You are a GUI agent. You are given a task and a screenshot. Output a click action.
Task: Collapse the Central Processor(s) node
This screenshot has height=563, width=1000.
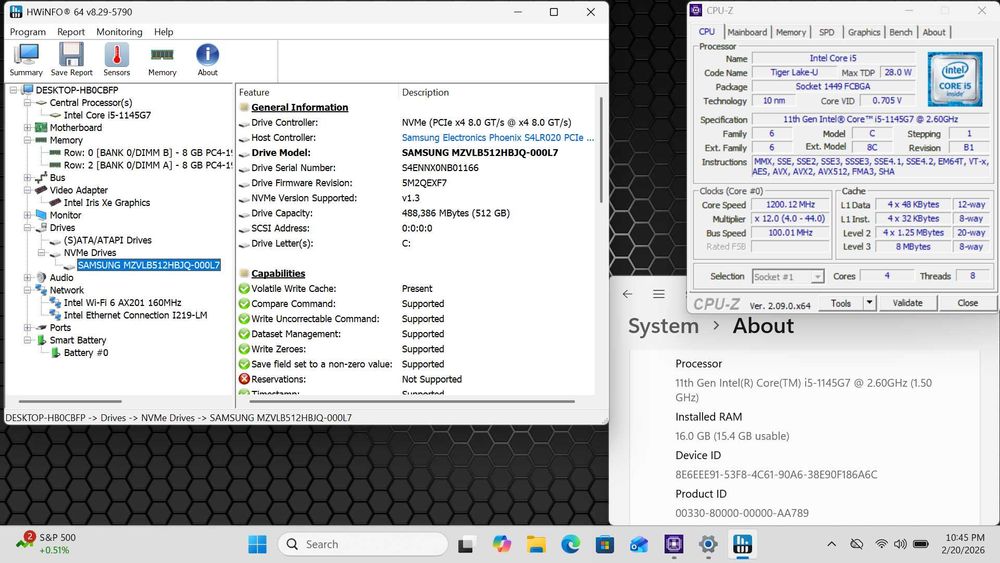pos(27,103)
